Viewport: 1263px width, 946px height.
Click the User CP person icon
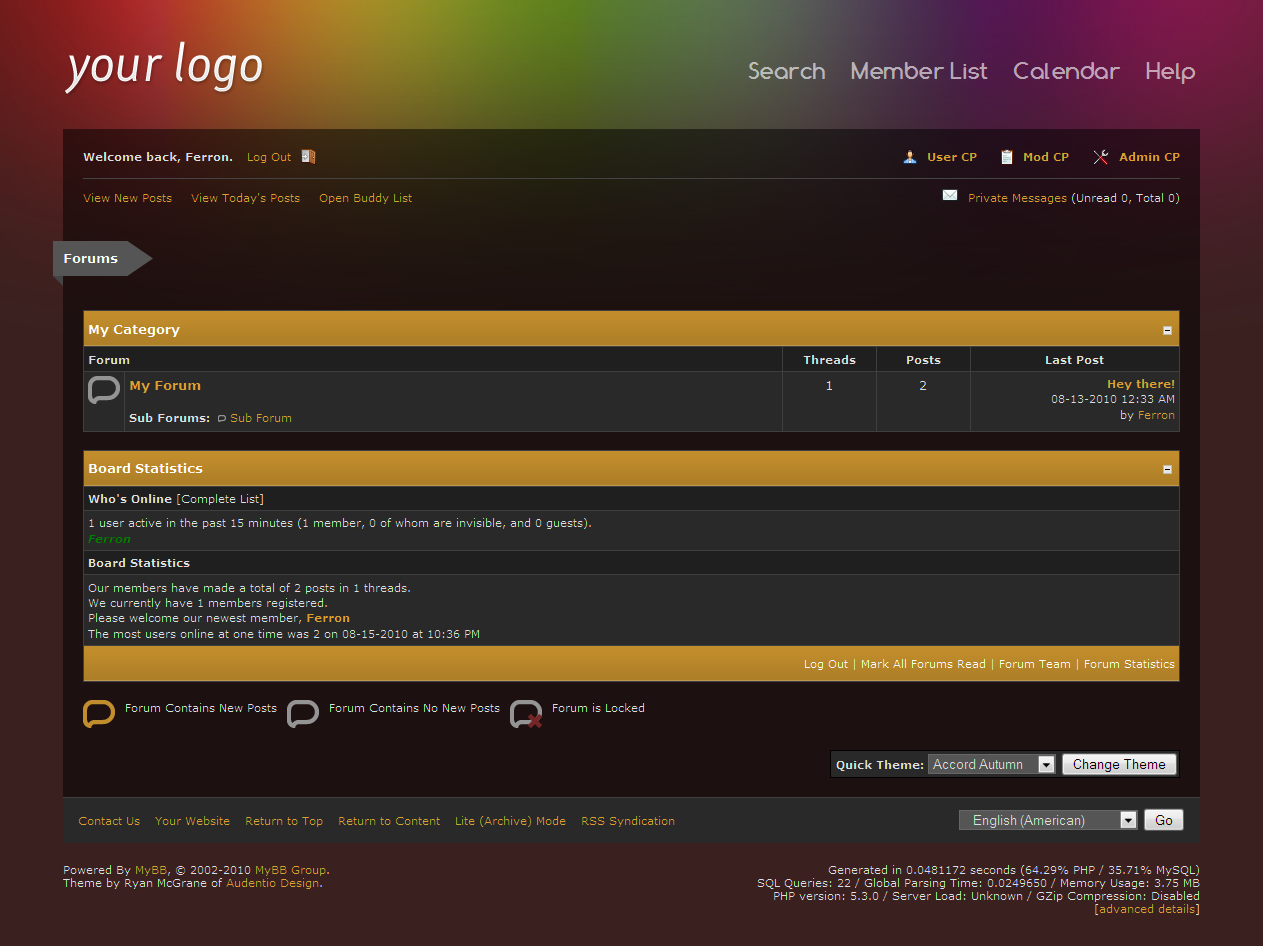pyautogui.click(x=910, y=157)
